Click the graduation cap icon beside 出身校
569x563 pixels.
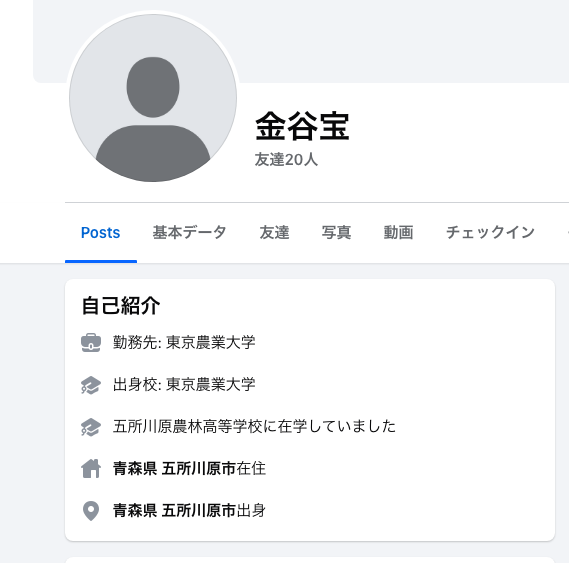[x=91, y=385]
